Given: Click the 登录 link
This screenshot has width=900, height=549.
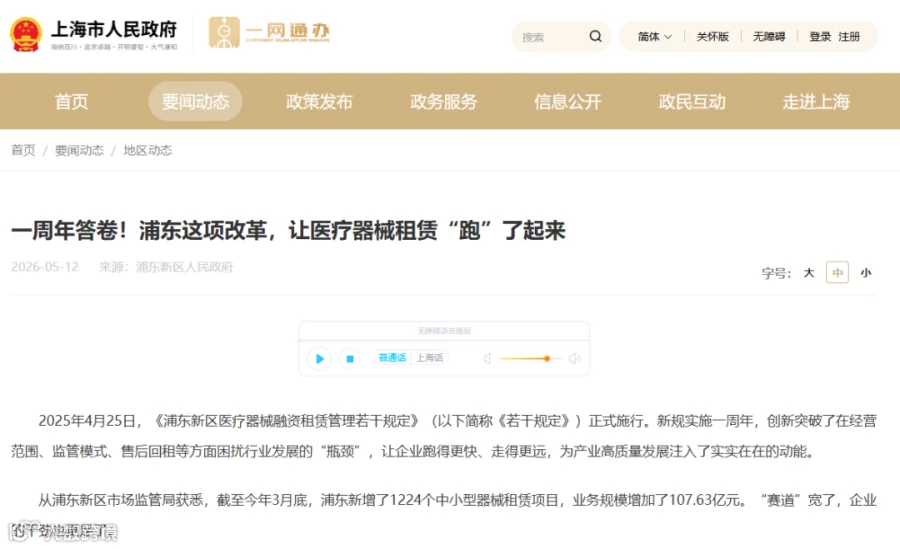Looking at the screenshot, I should click(x=820, y=37).
